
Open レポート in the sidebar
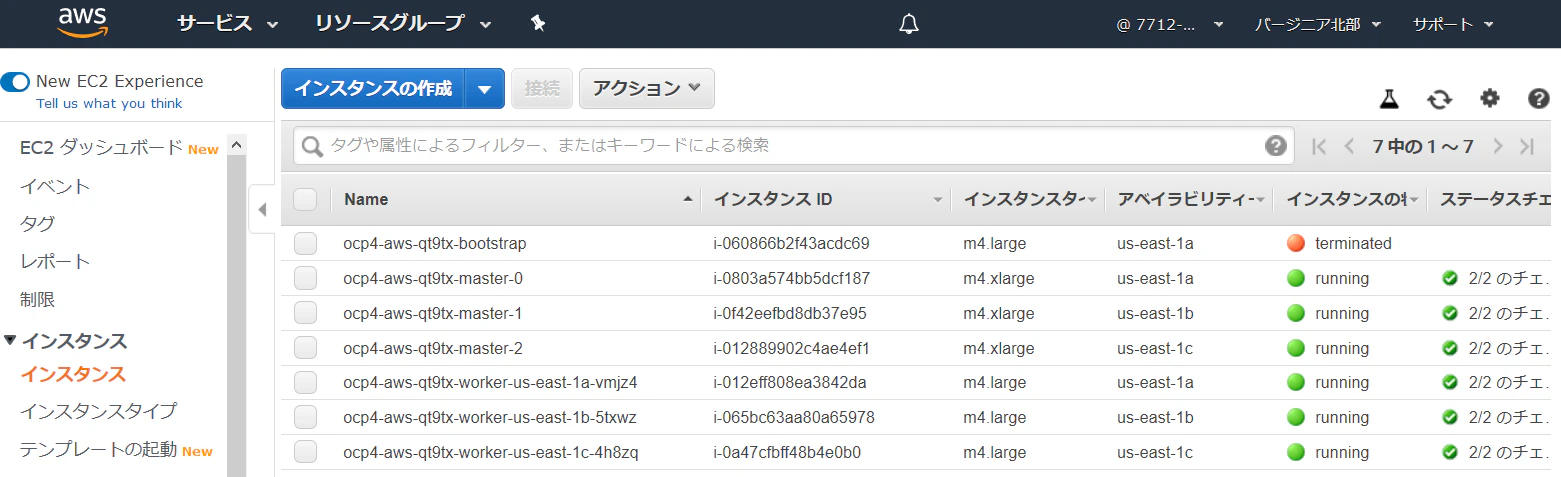(x=55, y=262)
